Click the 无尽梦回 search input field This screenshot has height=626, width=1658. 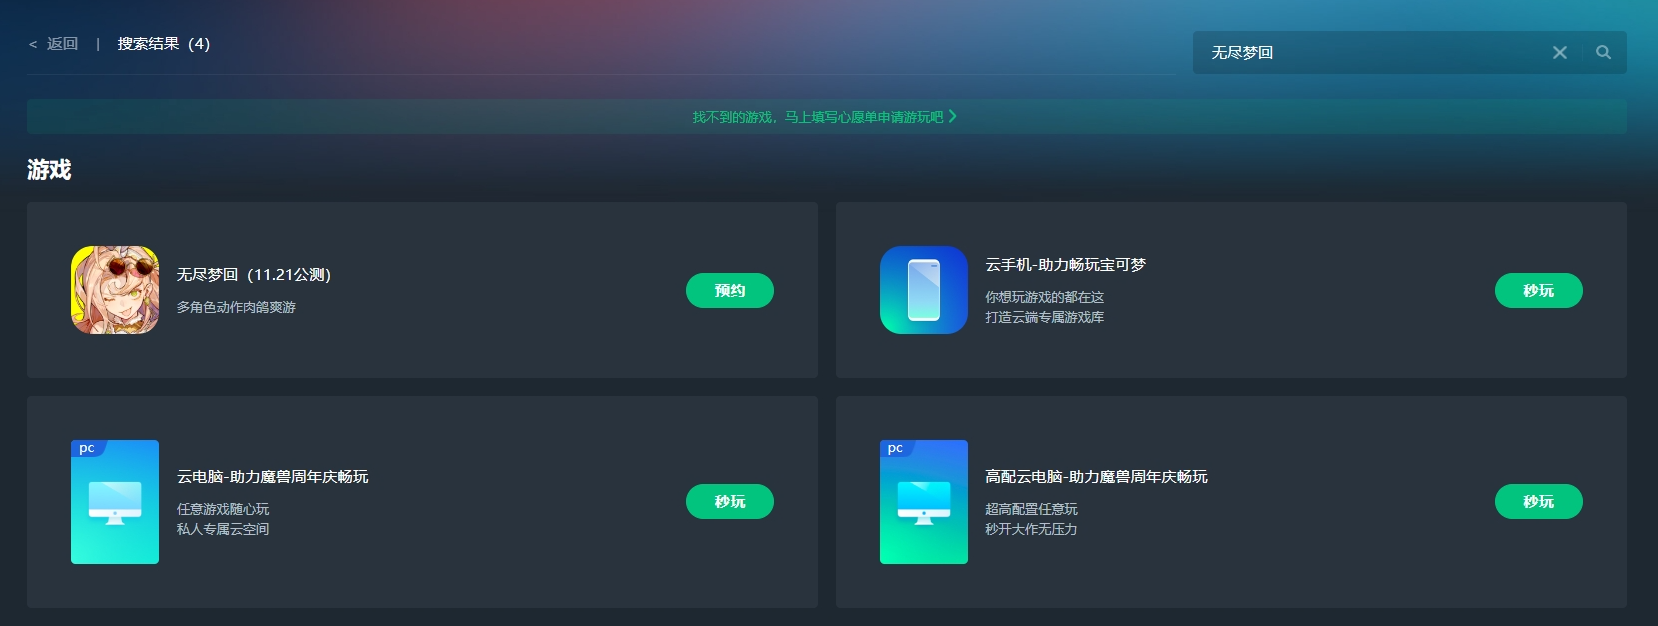[1370, 53]
